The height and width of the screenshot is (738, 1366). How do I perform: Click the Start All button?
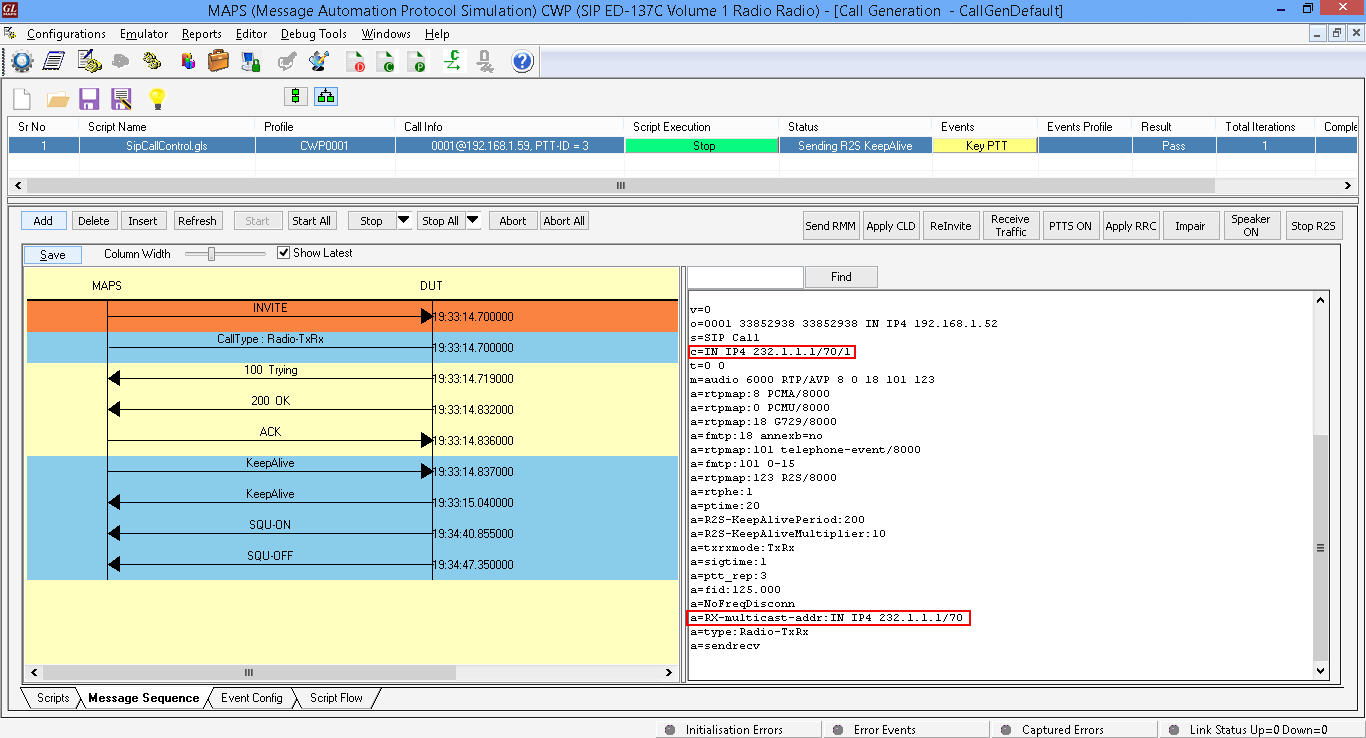coord(312,221)
